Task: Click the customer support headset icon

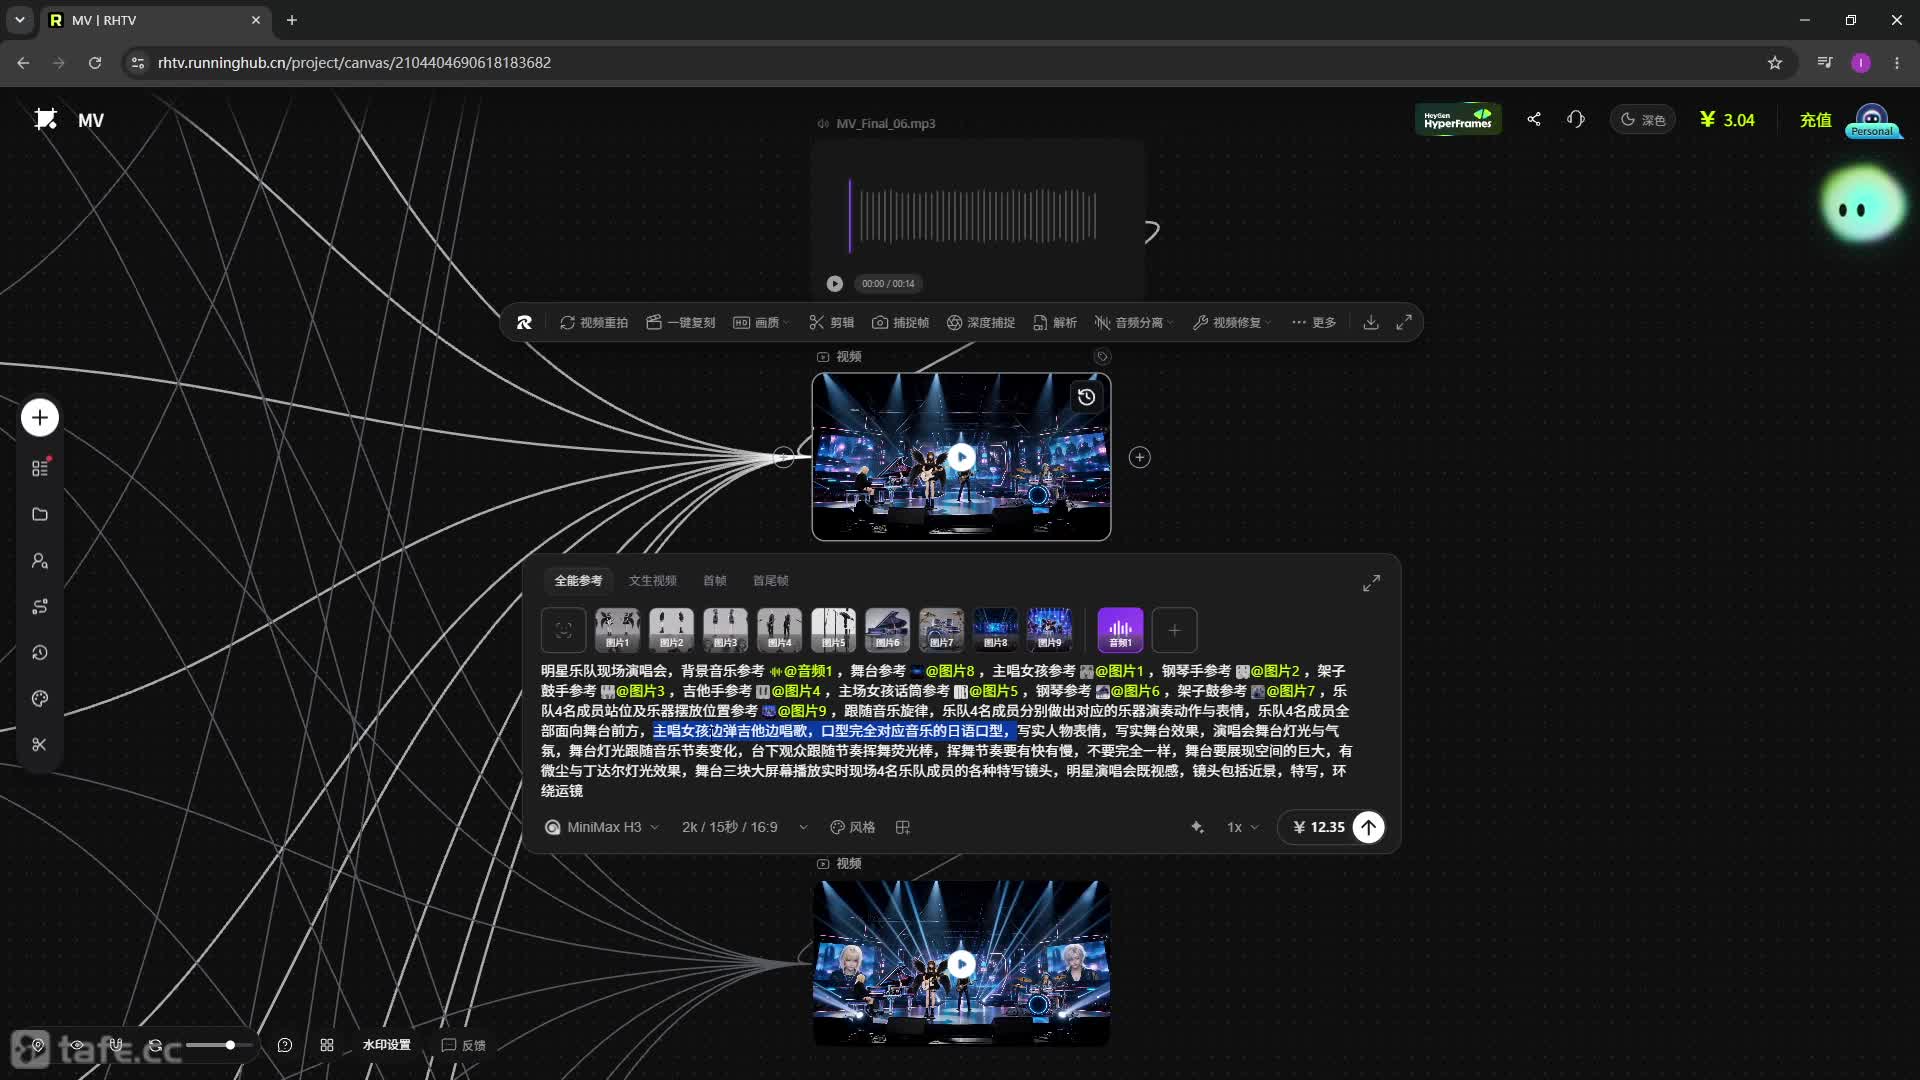Action: (x=1576, y=120)
